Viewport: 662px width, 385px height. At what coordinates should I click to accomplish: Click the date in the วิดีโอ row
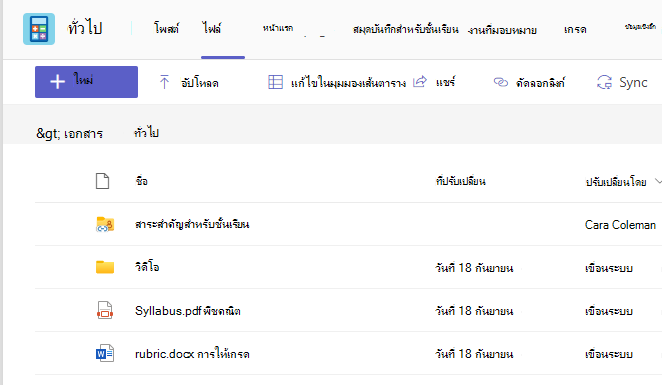pos(474,268)
